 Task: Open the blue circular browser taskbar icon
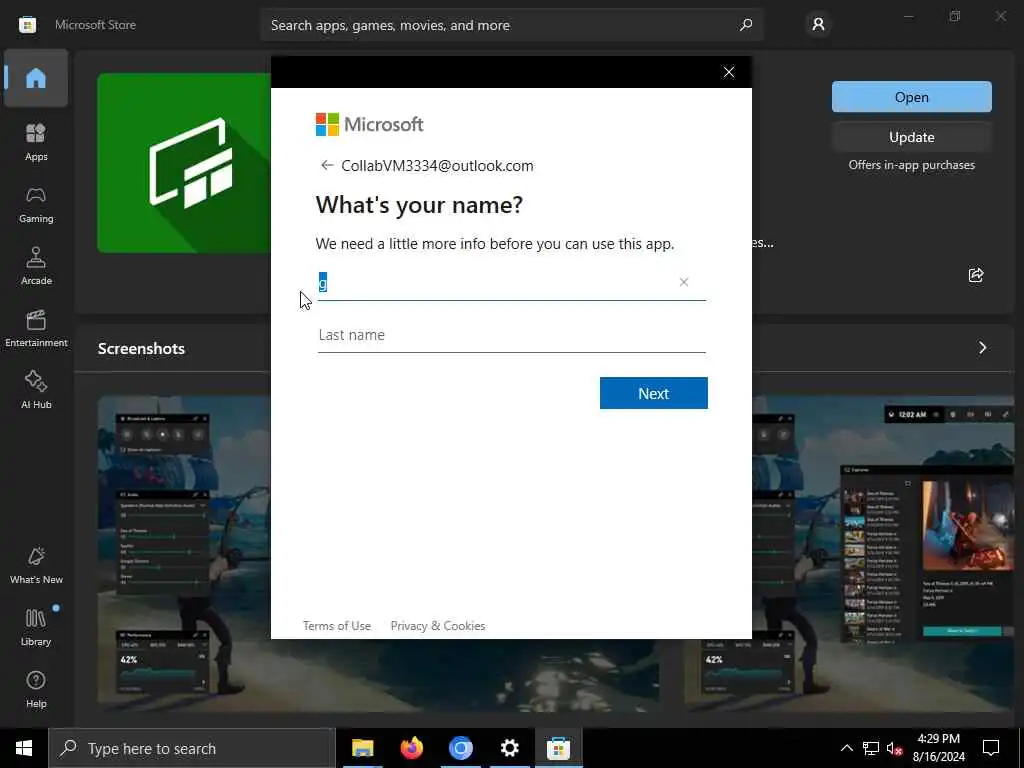460,748
